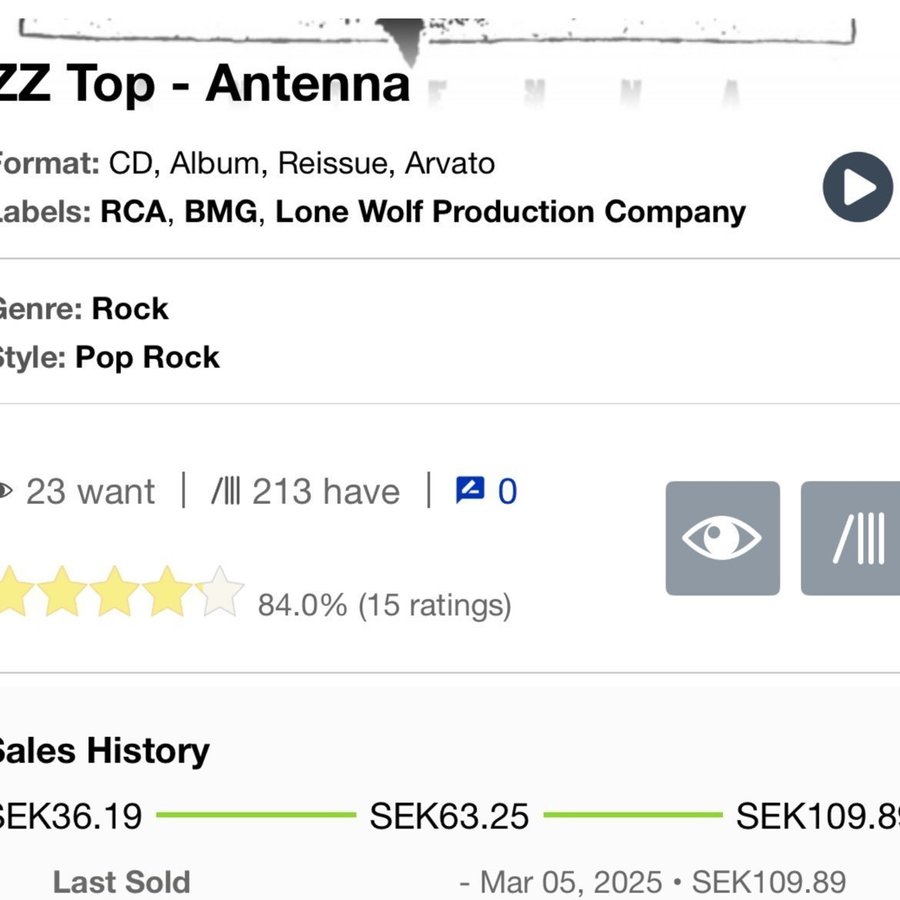Image resolution: width=900 pixels, height=900 pixels.
Task: Play the album preview button
Action: pyautogui.click(x=857, y=187)
